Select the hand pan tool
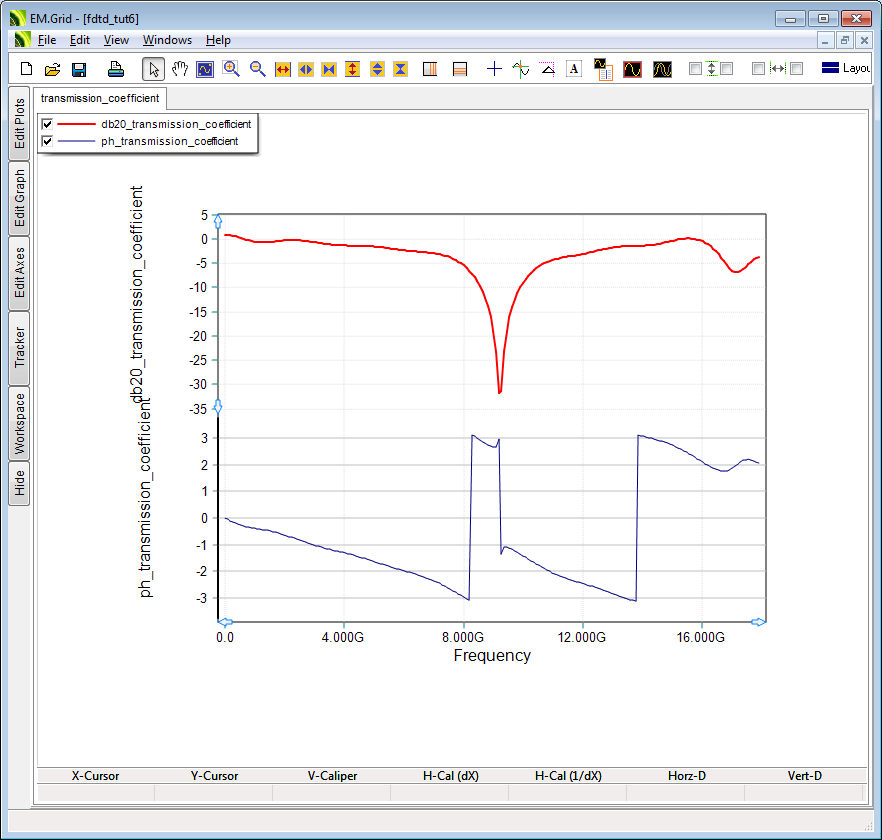Viewport: 882px width, 840px height. coord(180,69)
